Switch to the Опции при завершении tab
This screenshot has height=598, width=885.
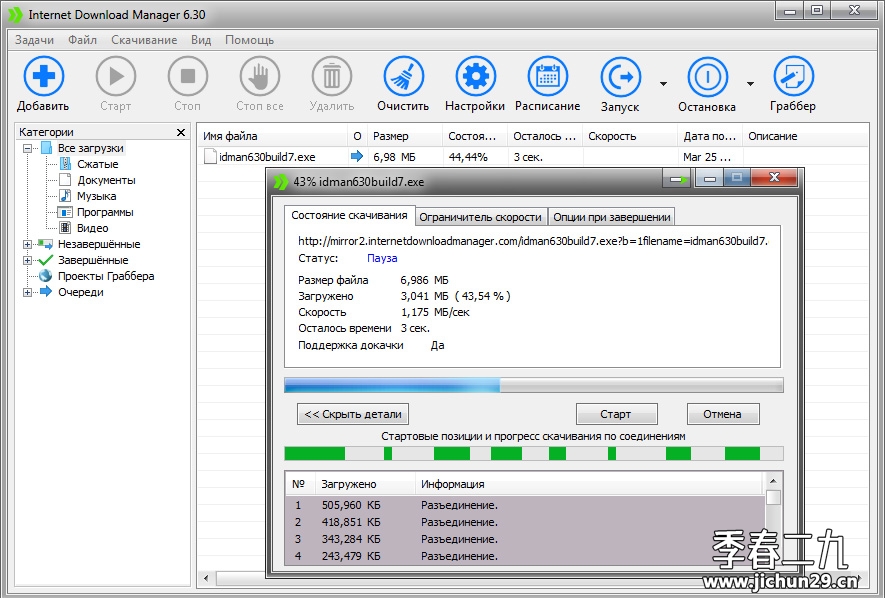click(x=612, y=217)
